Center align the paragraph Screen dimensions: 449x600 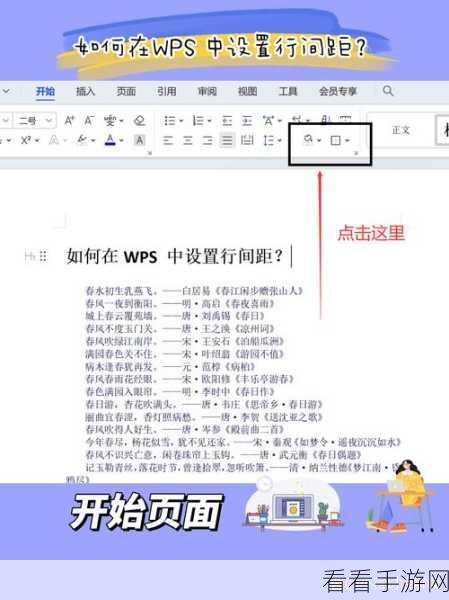coord(188,140)
